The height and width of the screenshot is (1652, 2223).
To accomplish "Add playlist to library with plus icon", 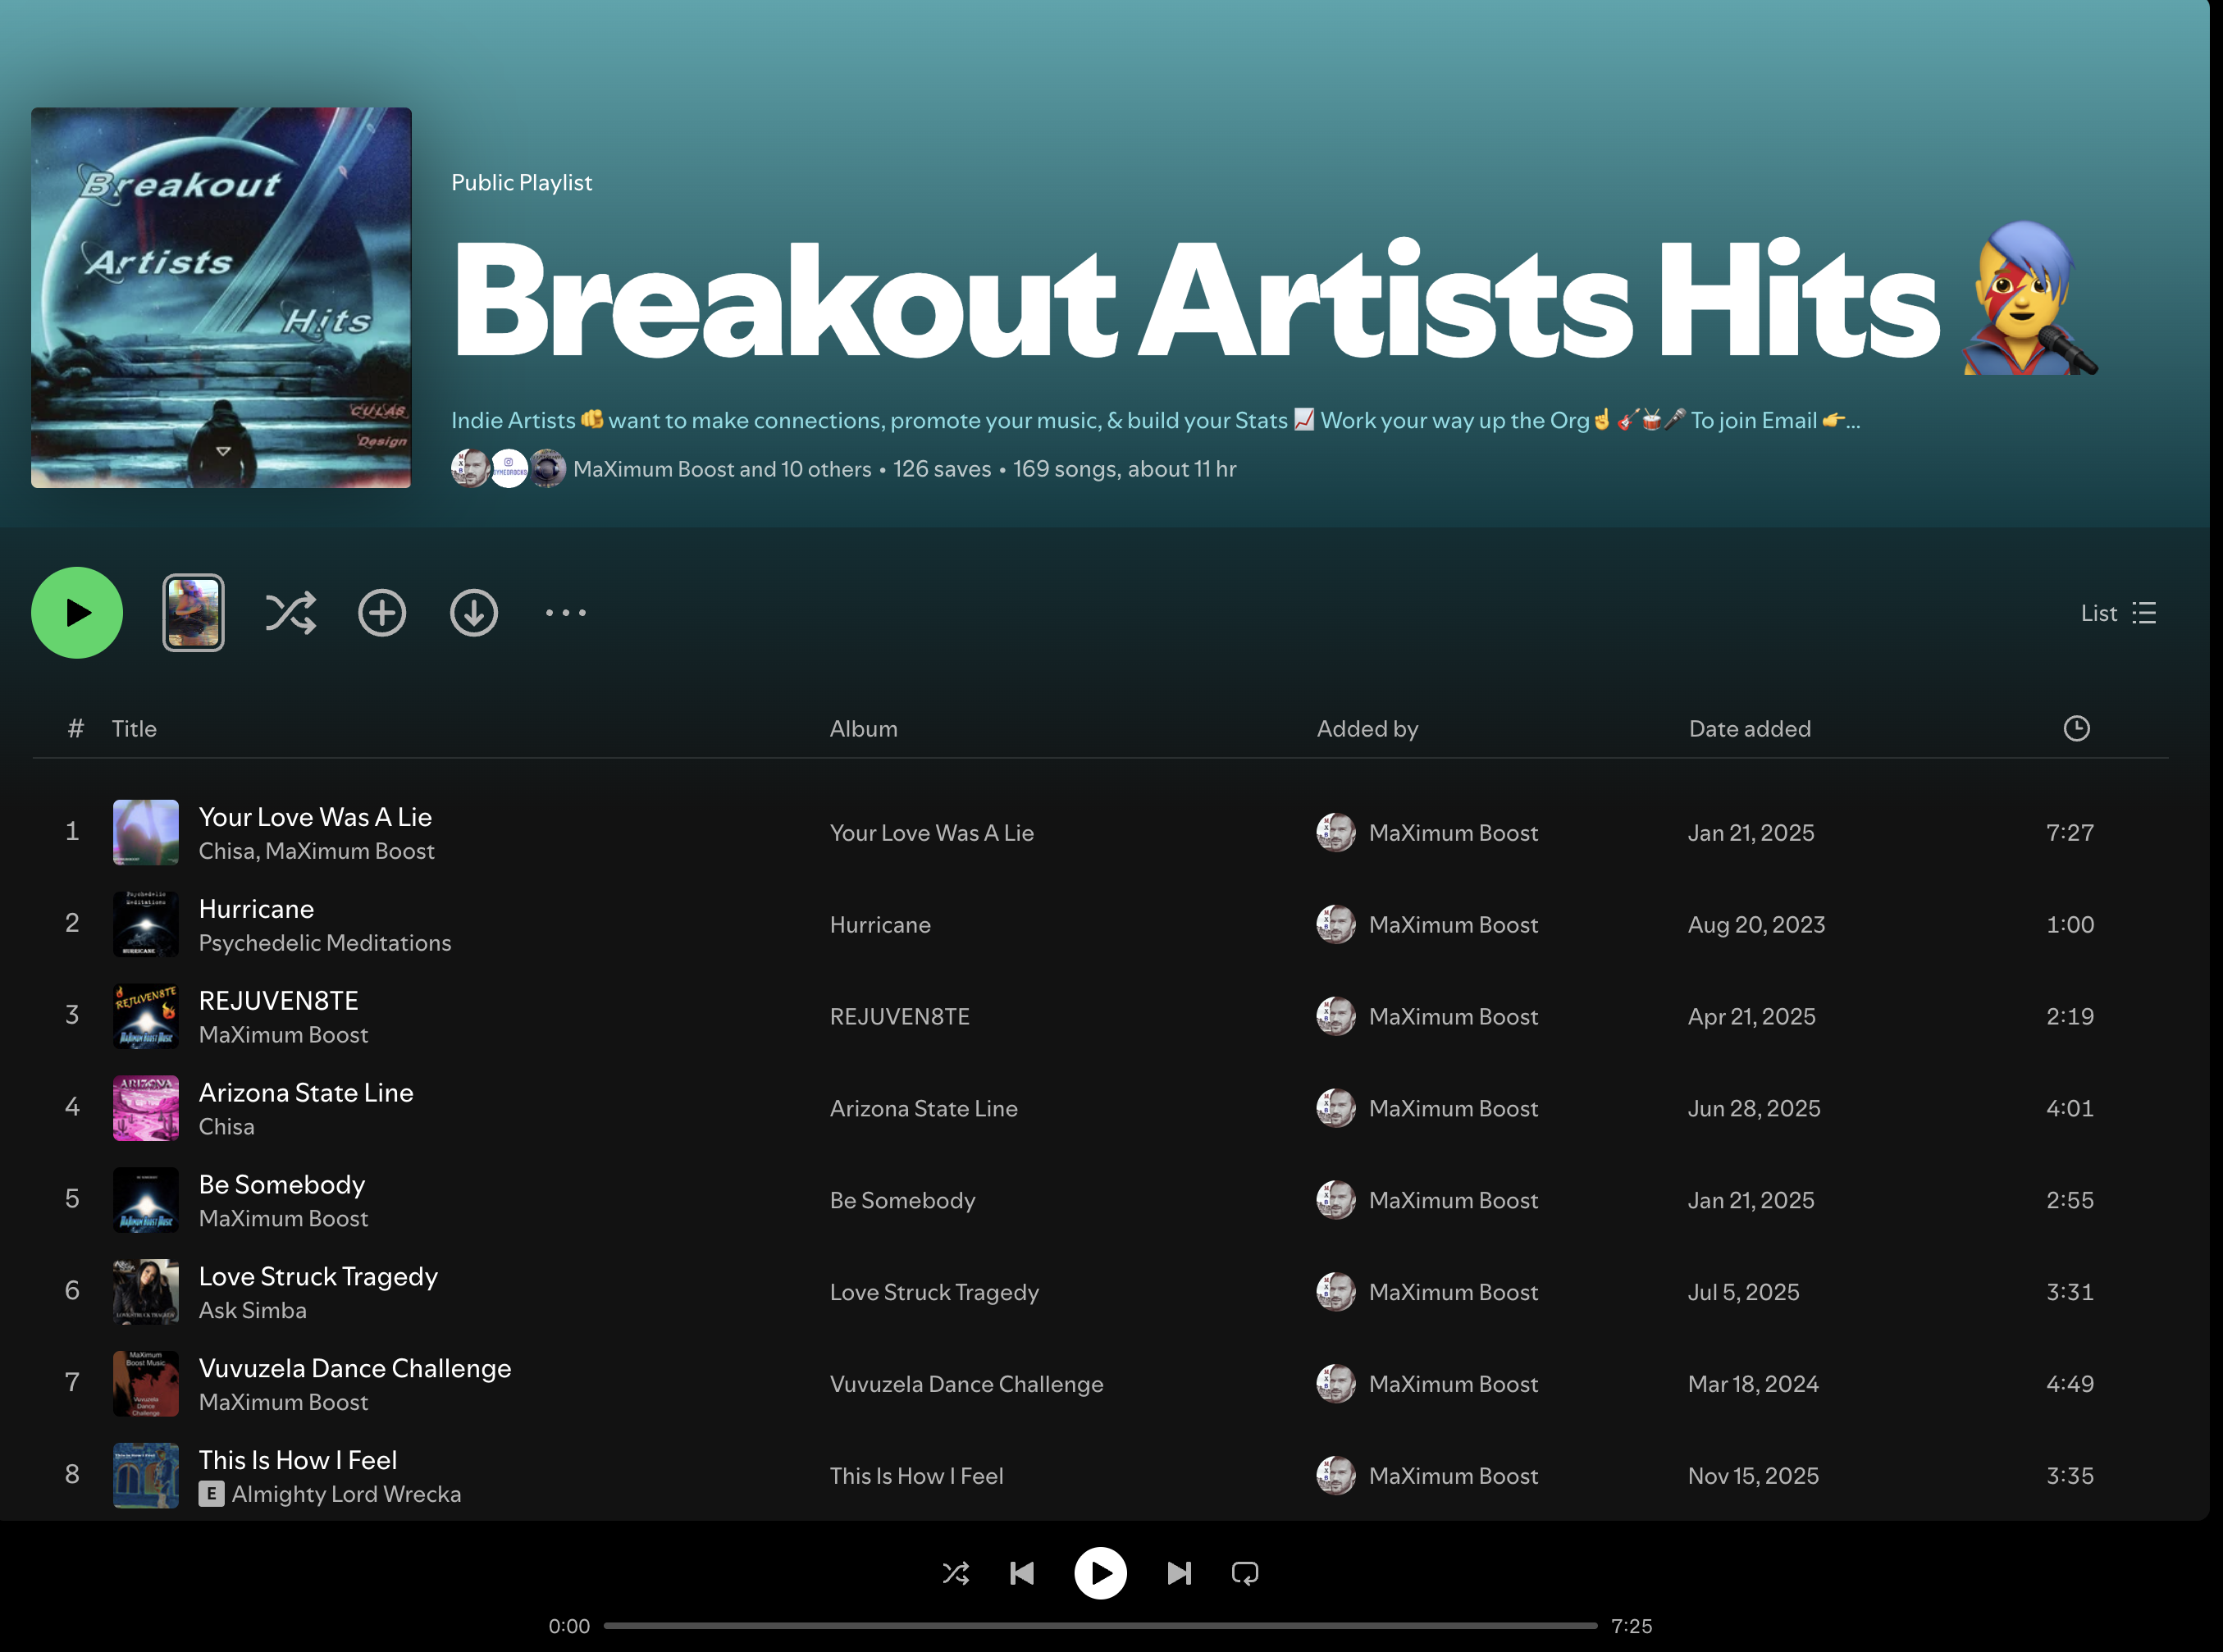I will [382, 613].
